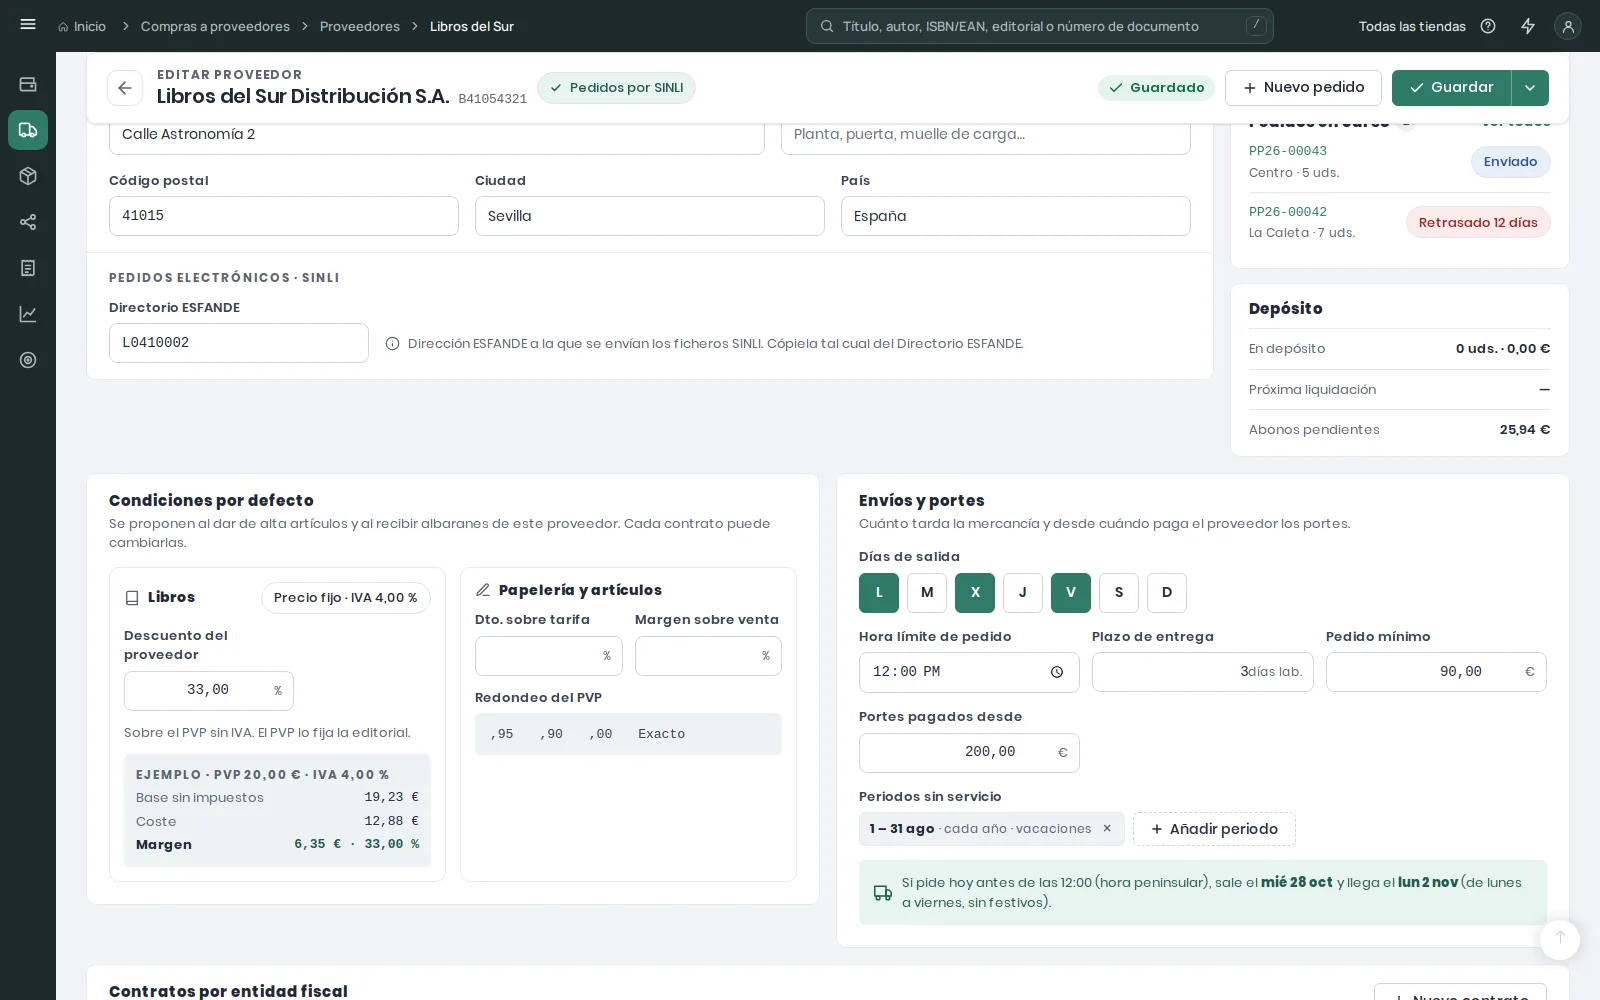The height and width of the screenshot is (1000, 1600).
Task: Toggle Thursday (J) departure day
Action: pyautogui.click(x=1023, y=593)
